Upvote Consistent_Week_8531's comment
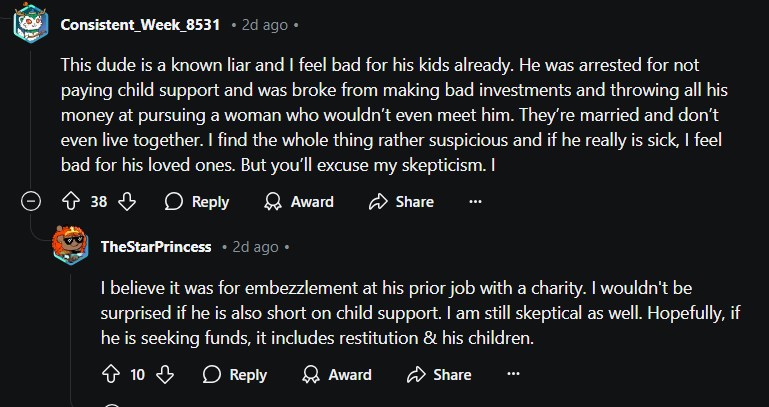The image size is (769, 407). tap(71, 202)
